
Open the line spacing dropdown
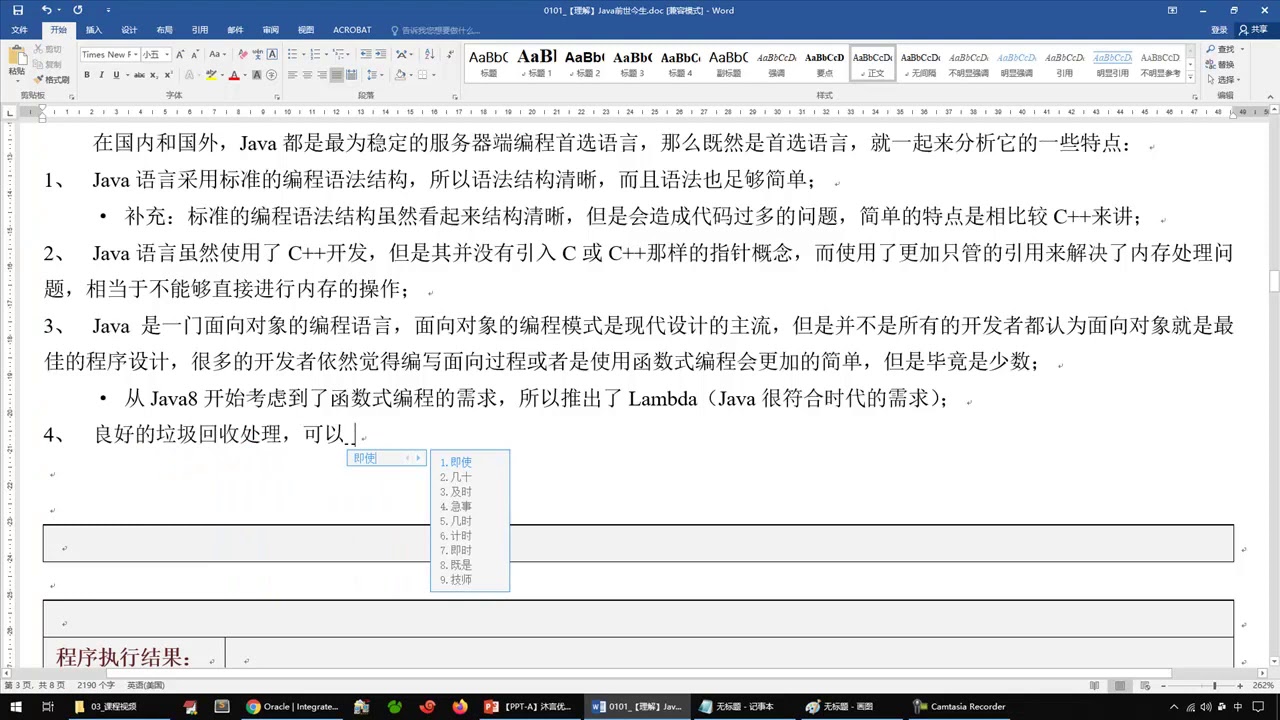pos(375,75)
